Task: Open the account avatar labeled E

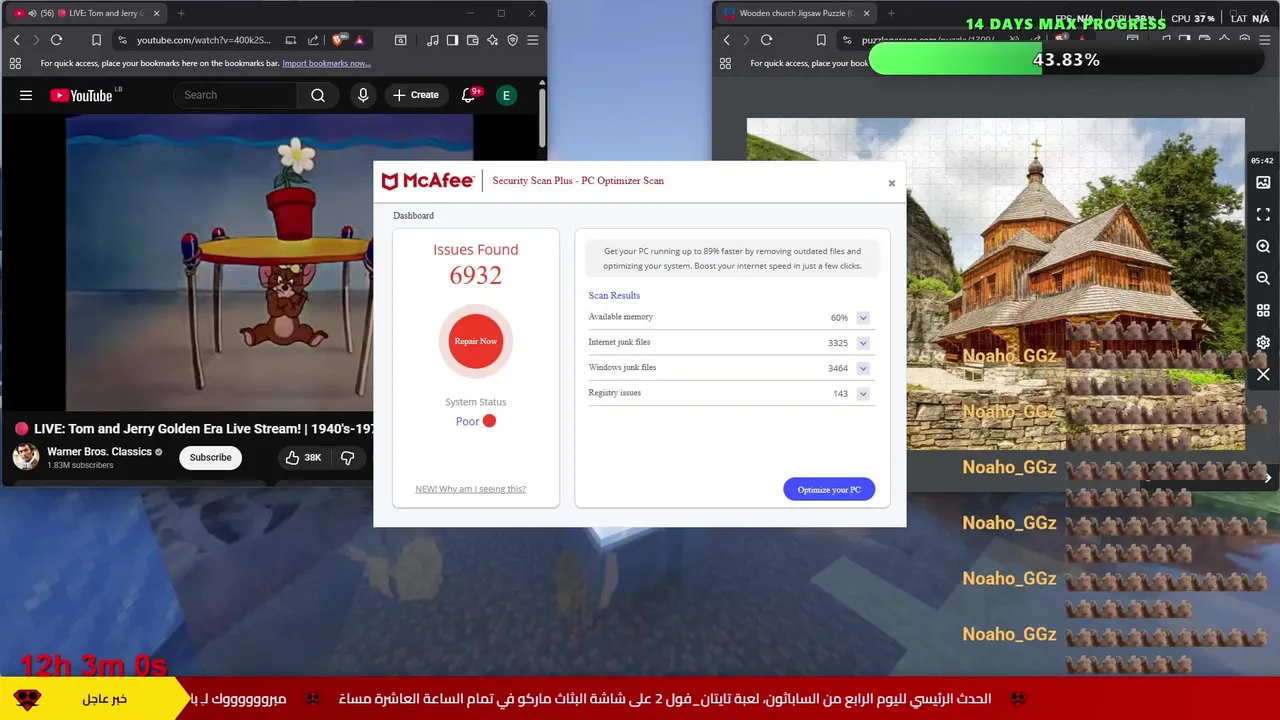Action: coord(506,95)
